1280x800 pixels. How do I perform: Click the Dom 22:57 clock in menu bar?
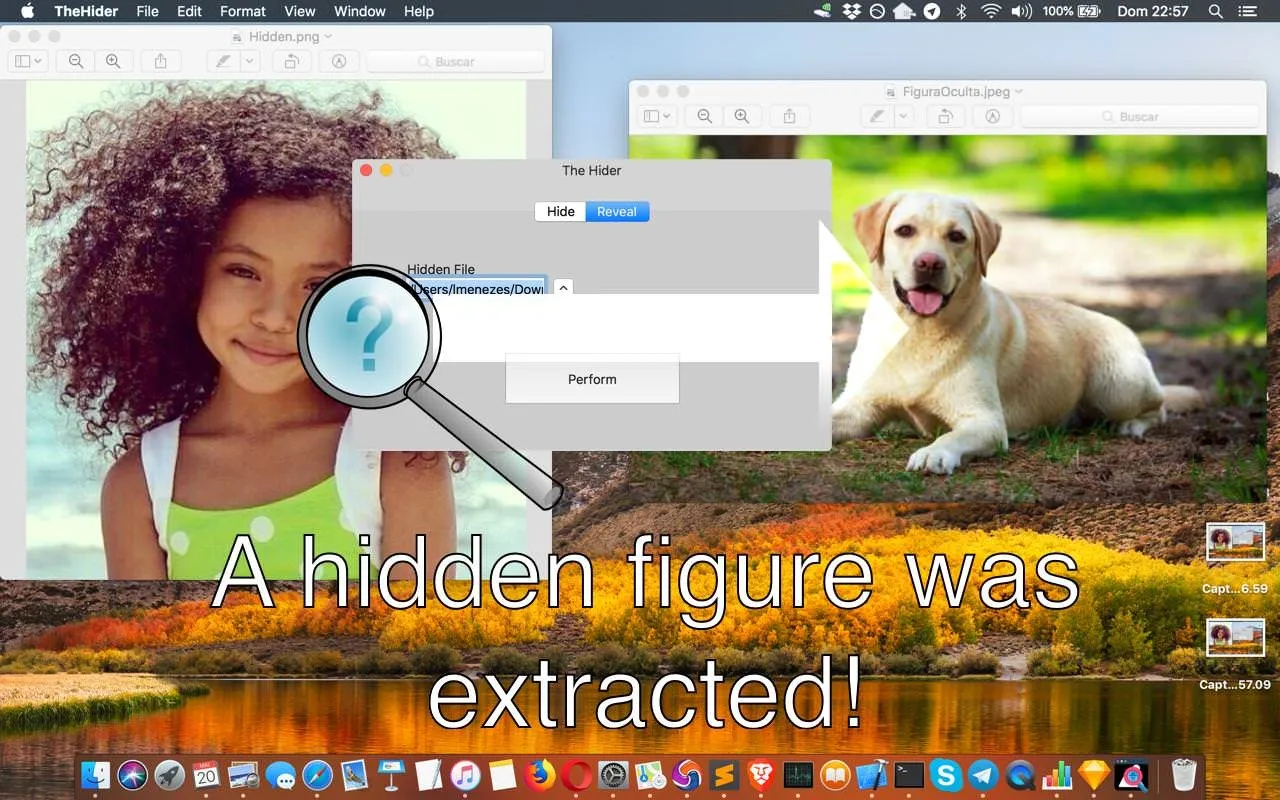click(1153, 11)
